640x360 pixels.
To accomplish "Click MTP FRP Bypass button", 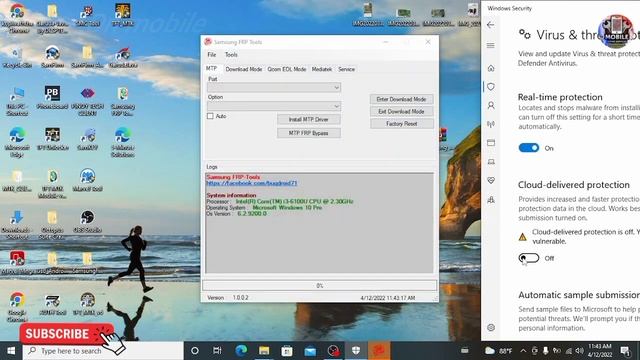I will tap(309, 133).
